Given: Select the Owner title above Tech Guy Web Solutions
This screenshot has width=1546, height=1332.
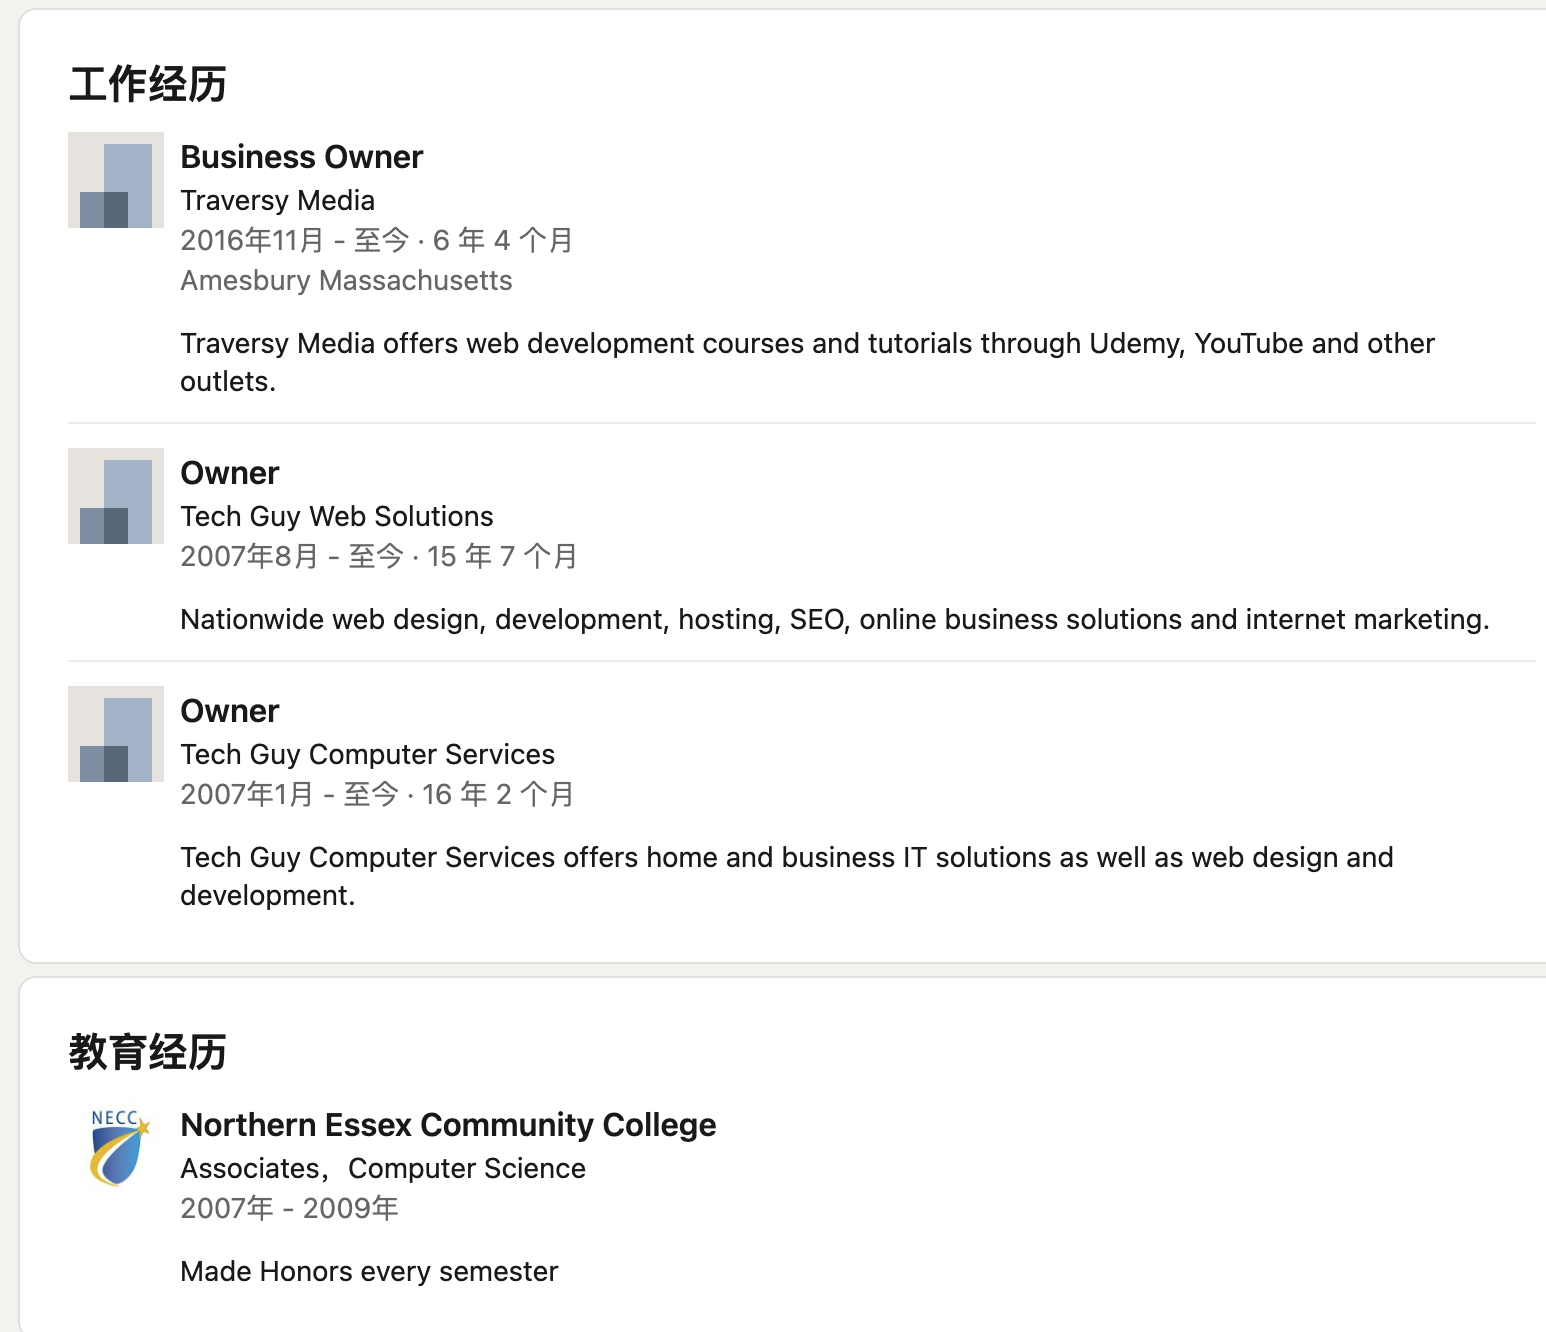Looking at the screenshot, I should (229, 473).
